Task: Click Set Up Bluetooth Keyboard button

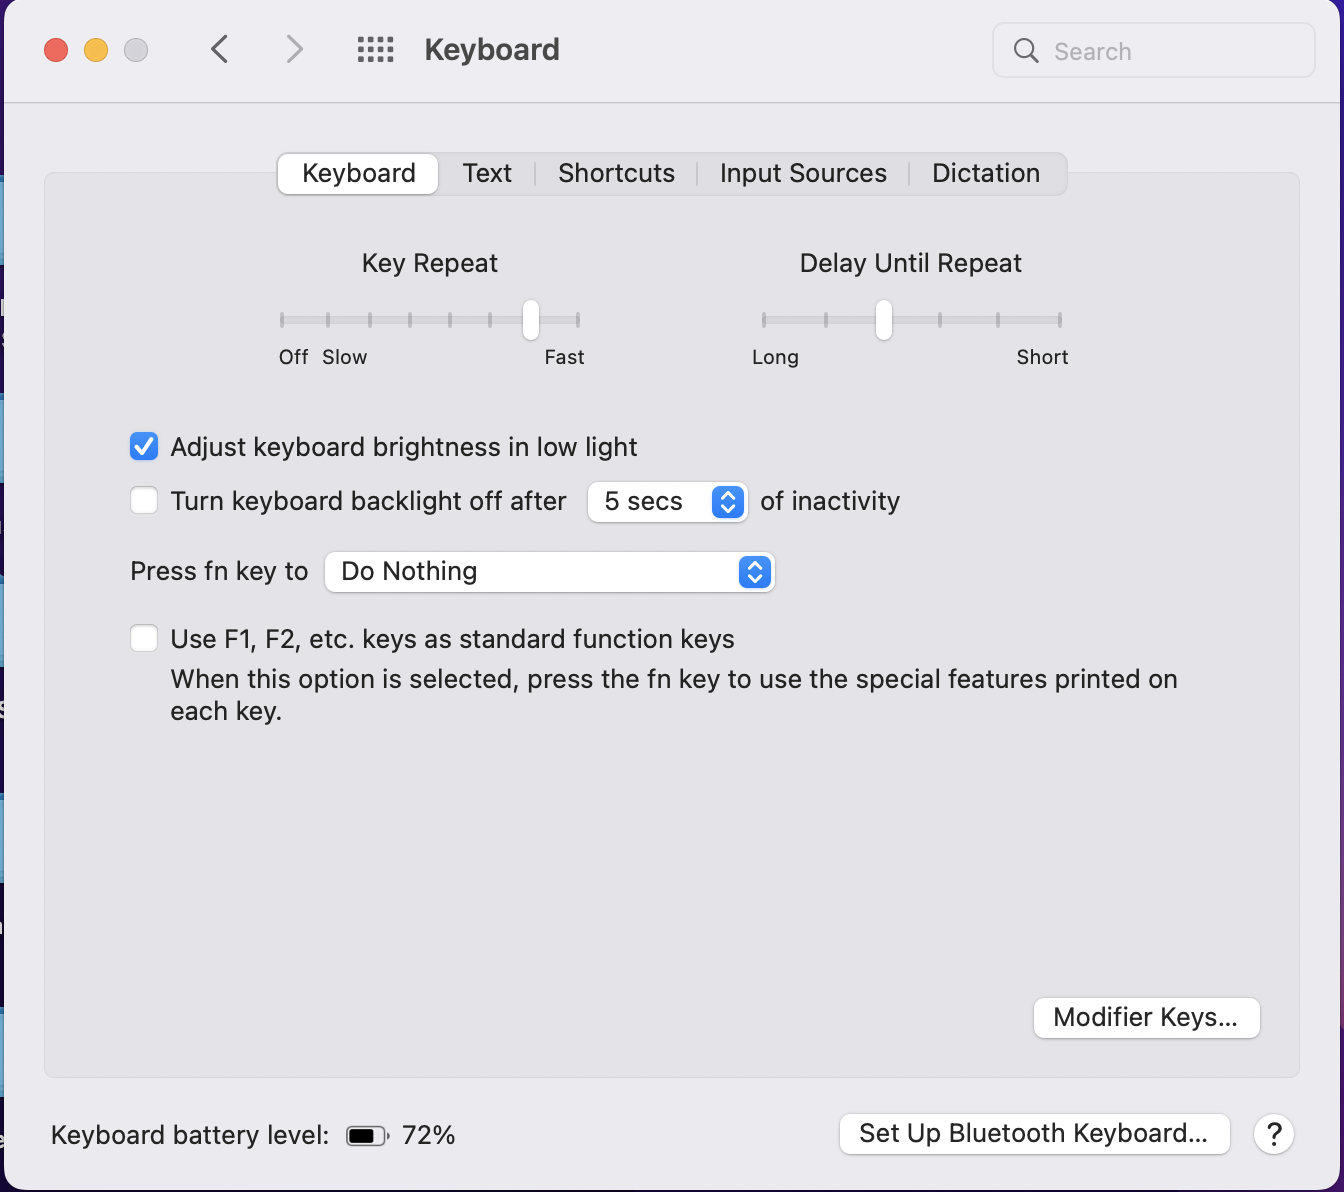Action: coord(1034,1133)
